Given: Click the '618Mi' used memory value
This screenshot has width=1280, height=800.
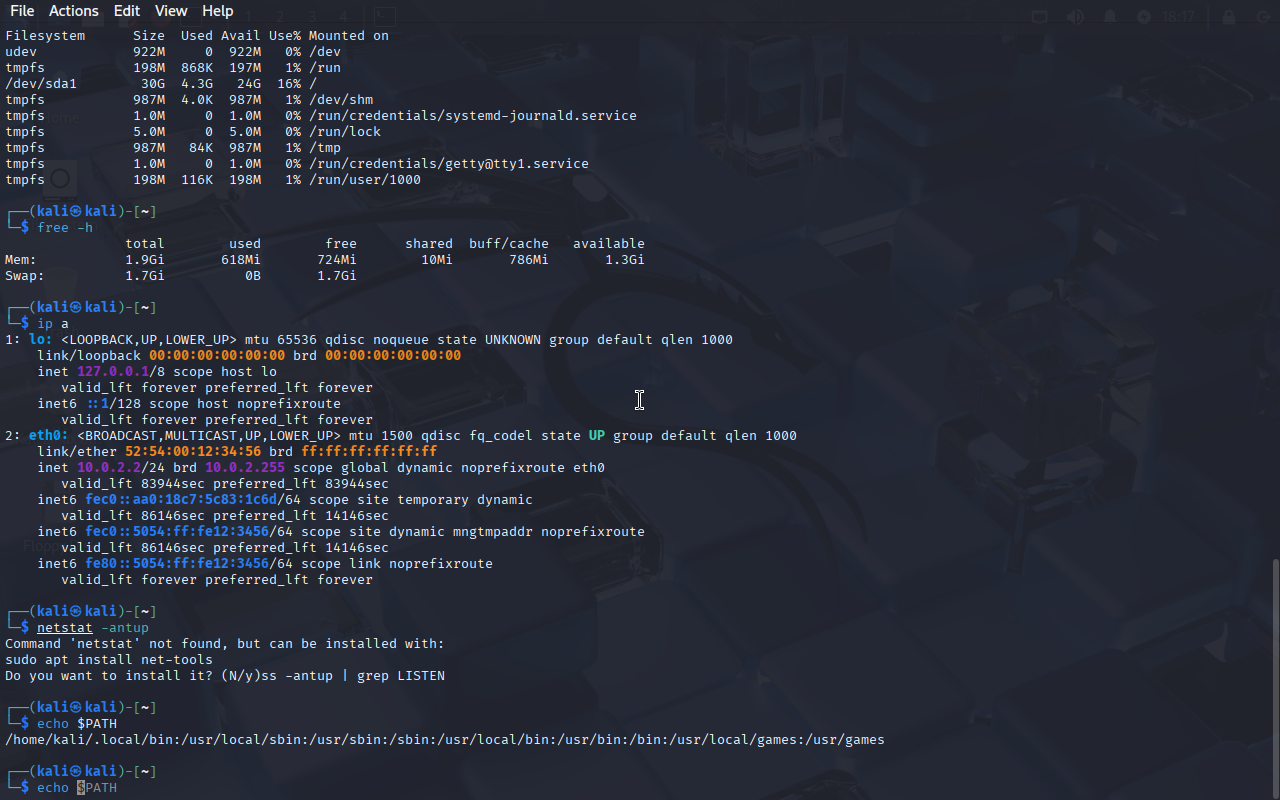Looking at the screenshot, I should pos(241,260).
